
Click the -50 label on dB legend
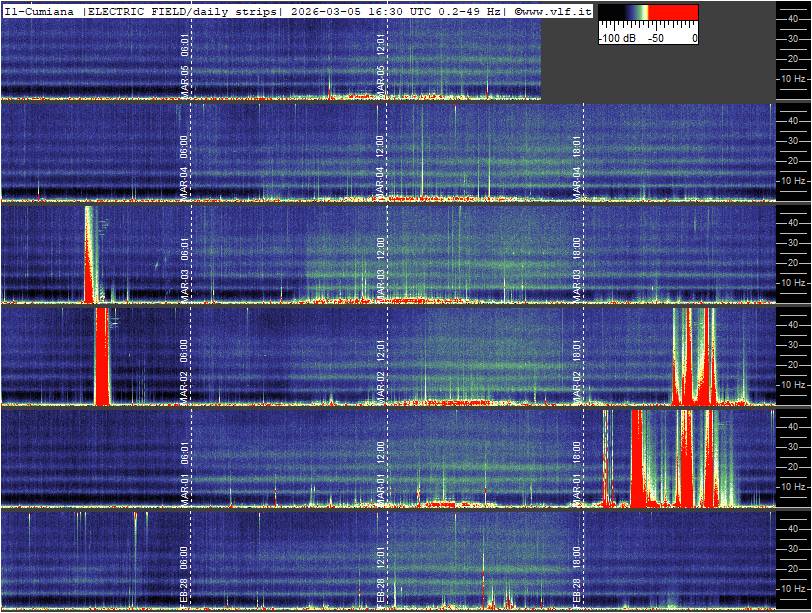(x=655, y=37)
